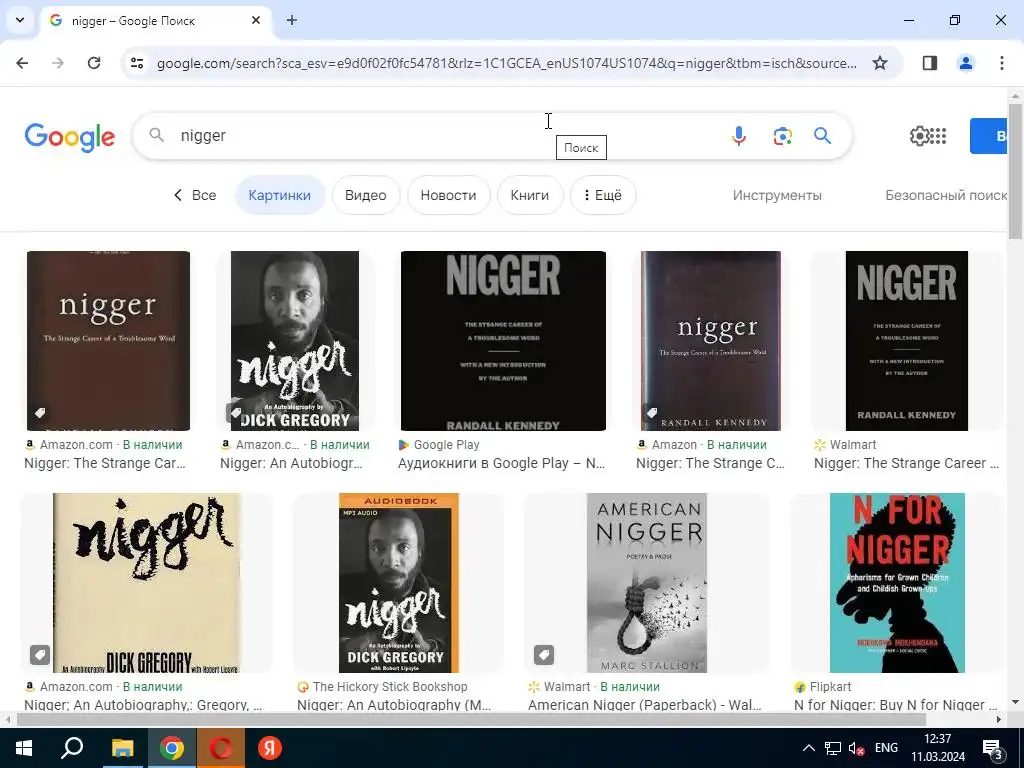Screen dimensions: 1024x768
Task: Start voice search with the microphone
Action: click(739, 136)
